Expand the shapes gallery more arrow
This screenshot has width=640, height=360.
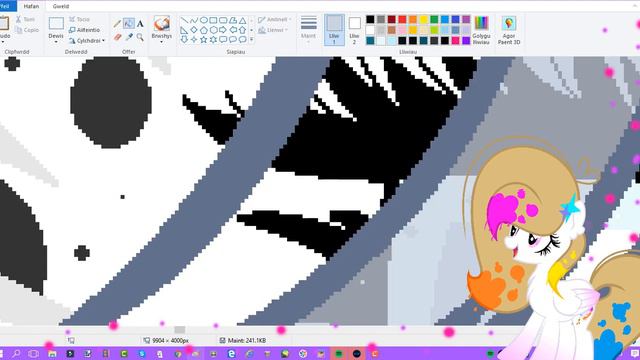pyautogui.click(x=251, y=40)
